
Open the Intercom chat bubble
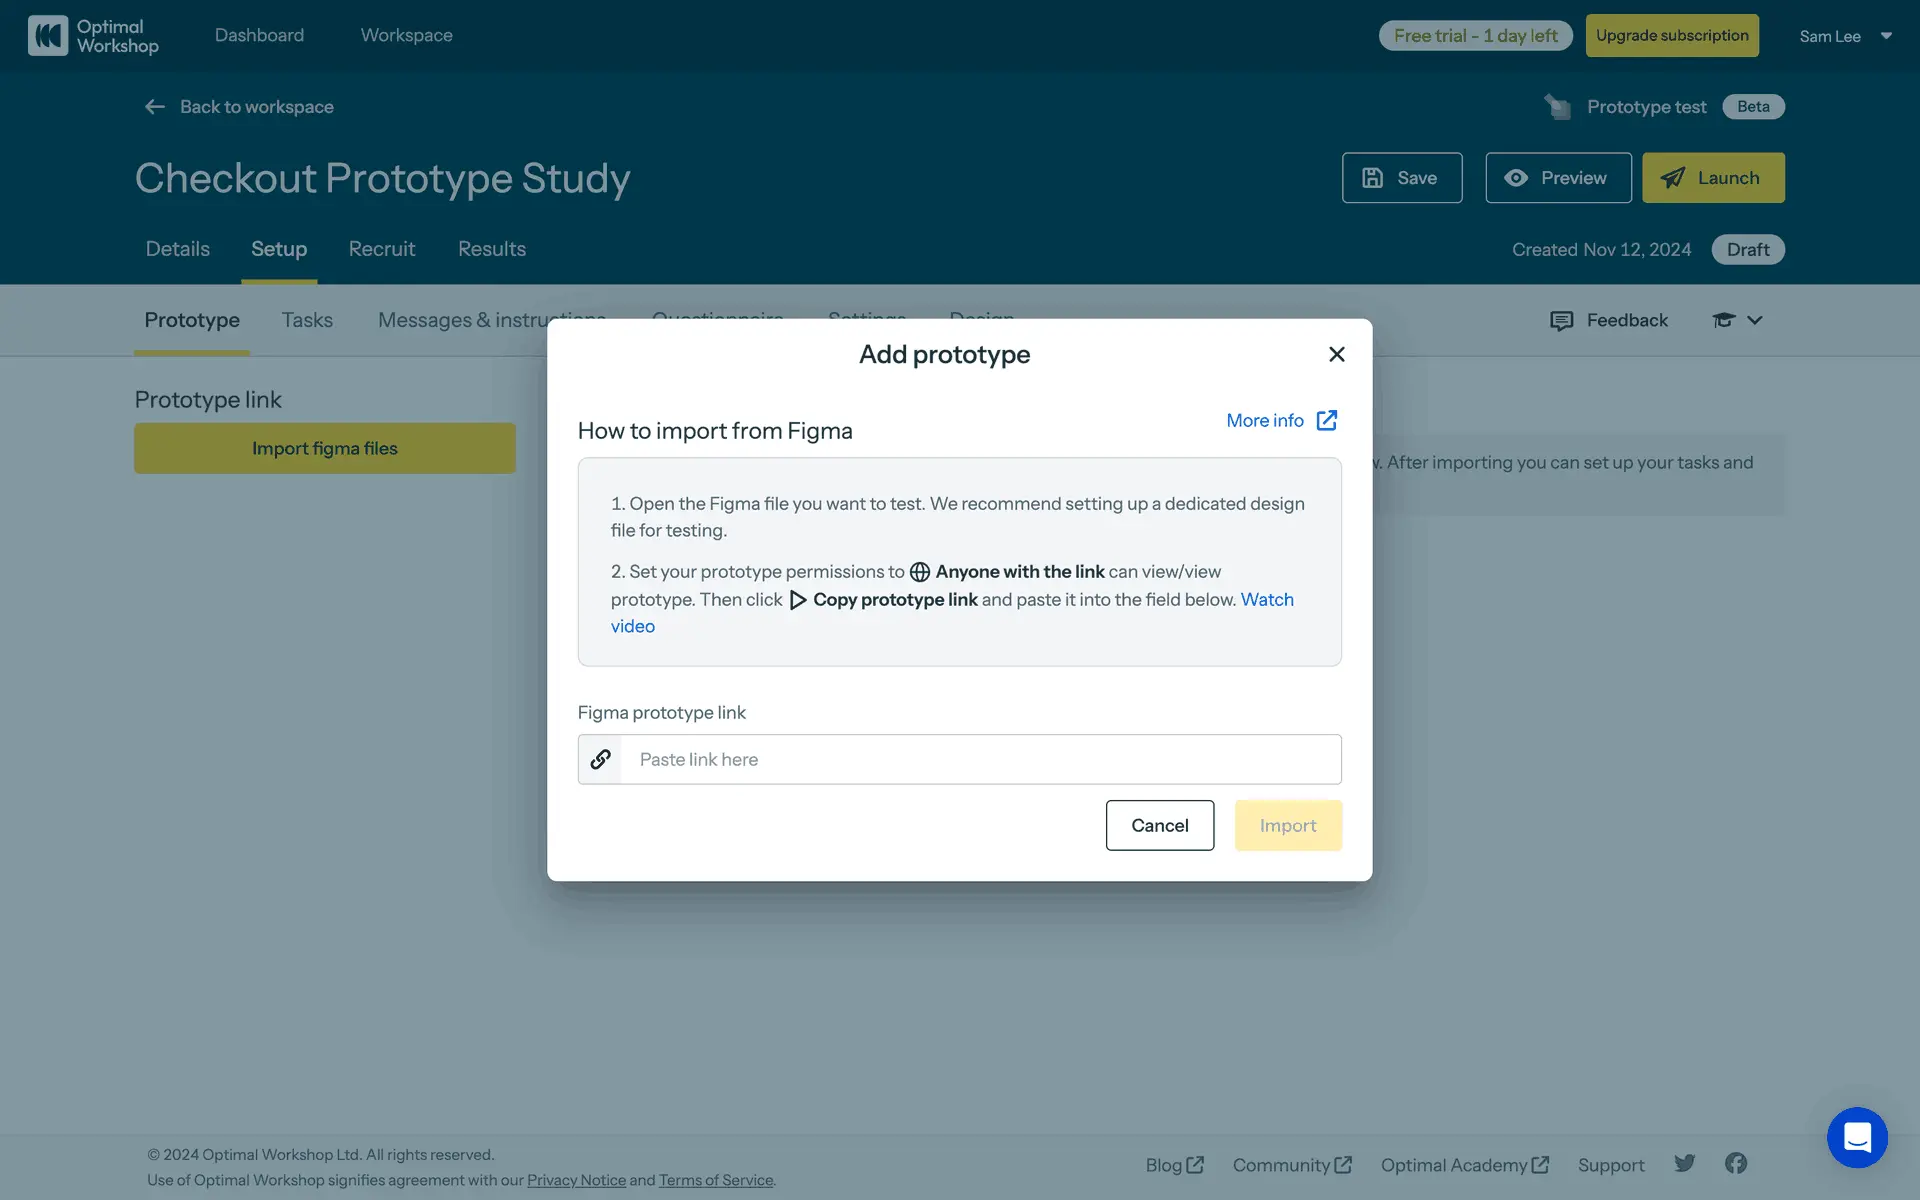click(x=1857, y=1137)
